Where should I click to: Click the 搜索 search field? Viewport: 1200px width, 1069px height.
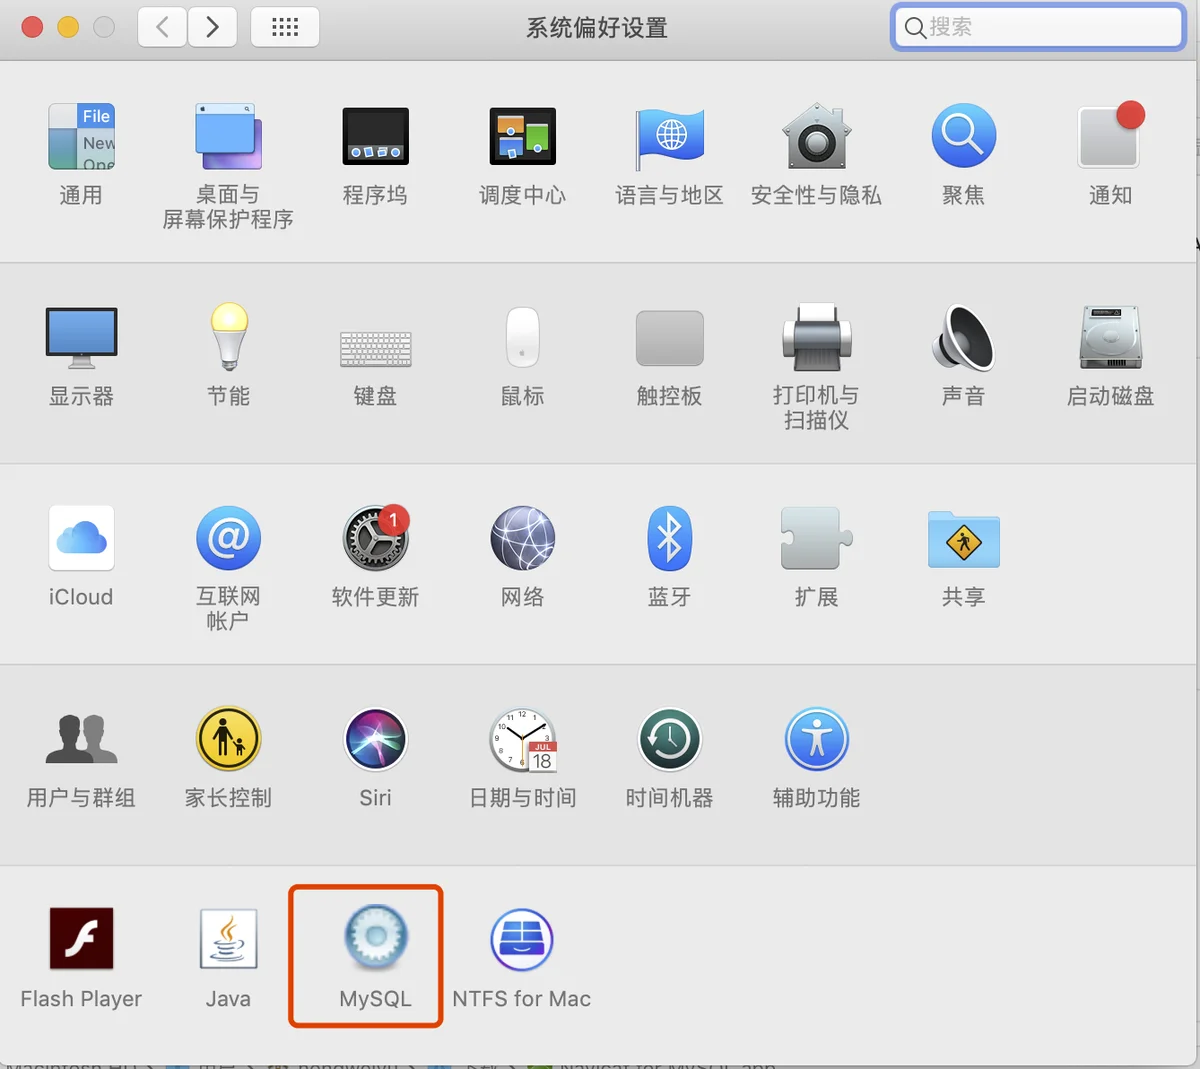(1038, 27)
